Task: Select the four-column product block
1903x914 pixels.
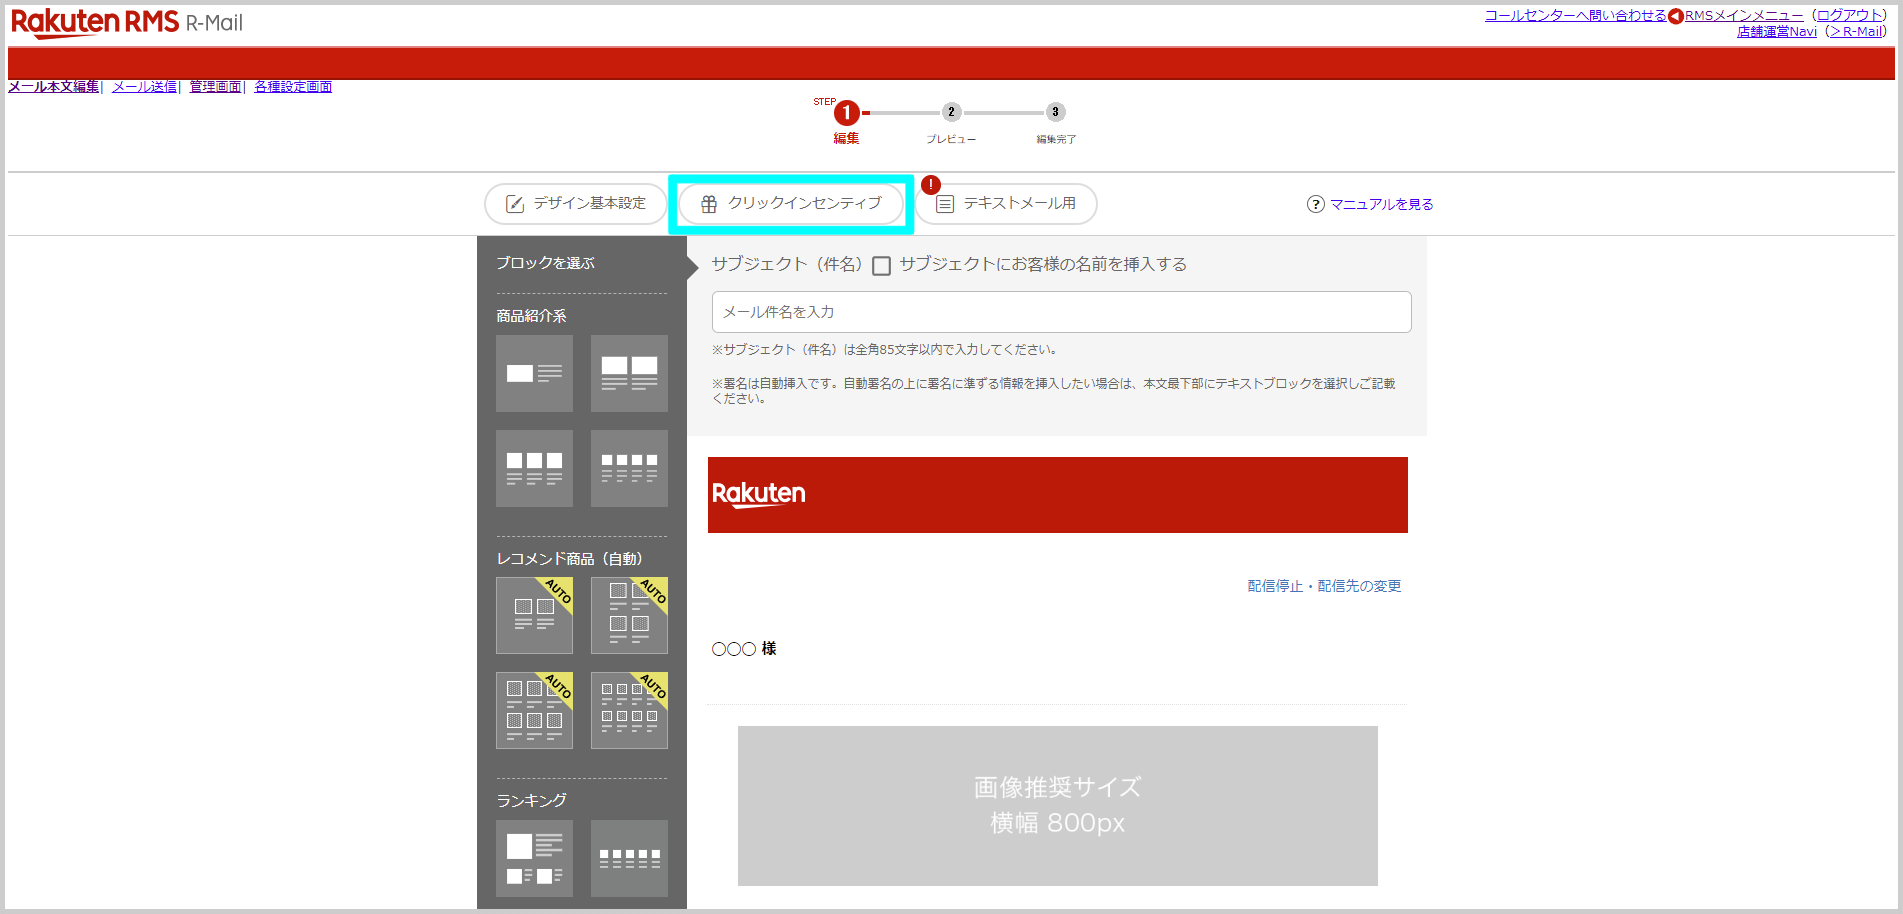Action: (x=629, y=468)
